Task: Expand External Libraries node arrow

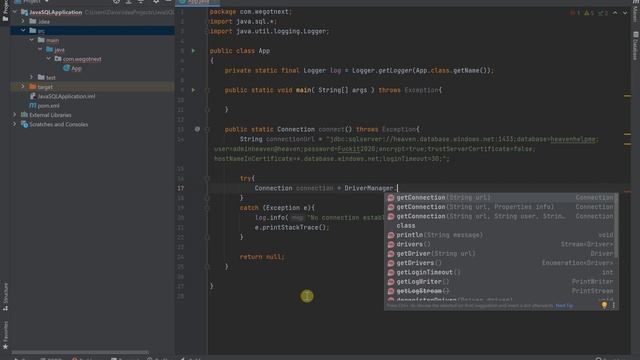Action: (x=15, y=115)
